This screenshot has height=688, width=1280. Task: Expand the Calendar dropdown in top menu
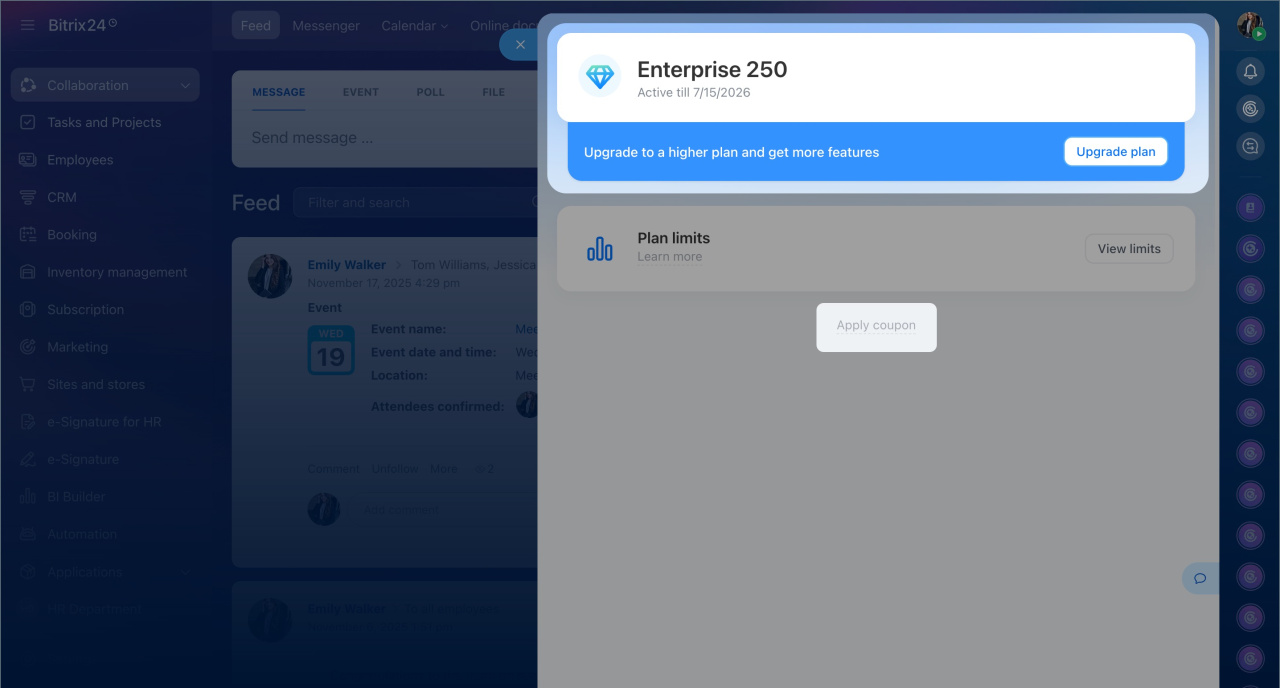click(414, 26)
